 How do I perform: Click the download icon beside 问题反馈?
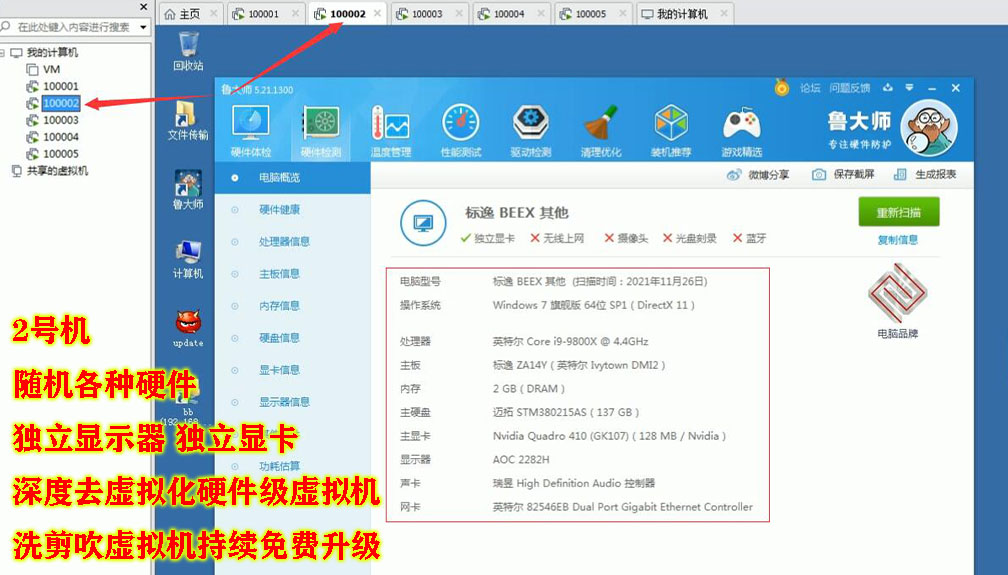(888, 87)
